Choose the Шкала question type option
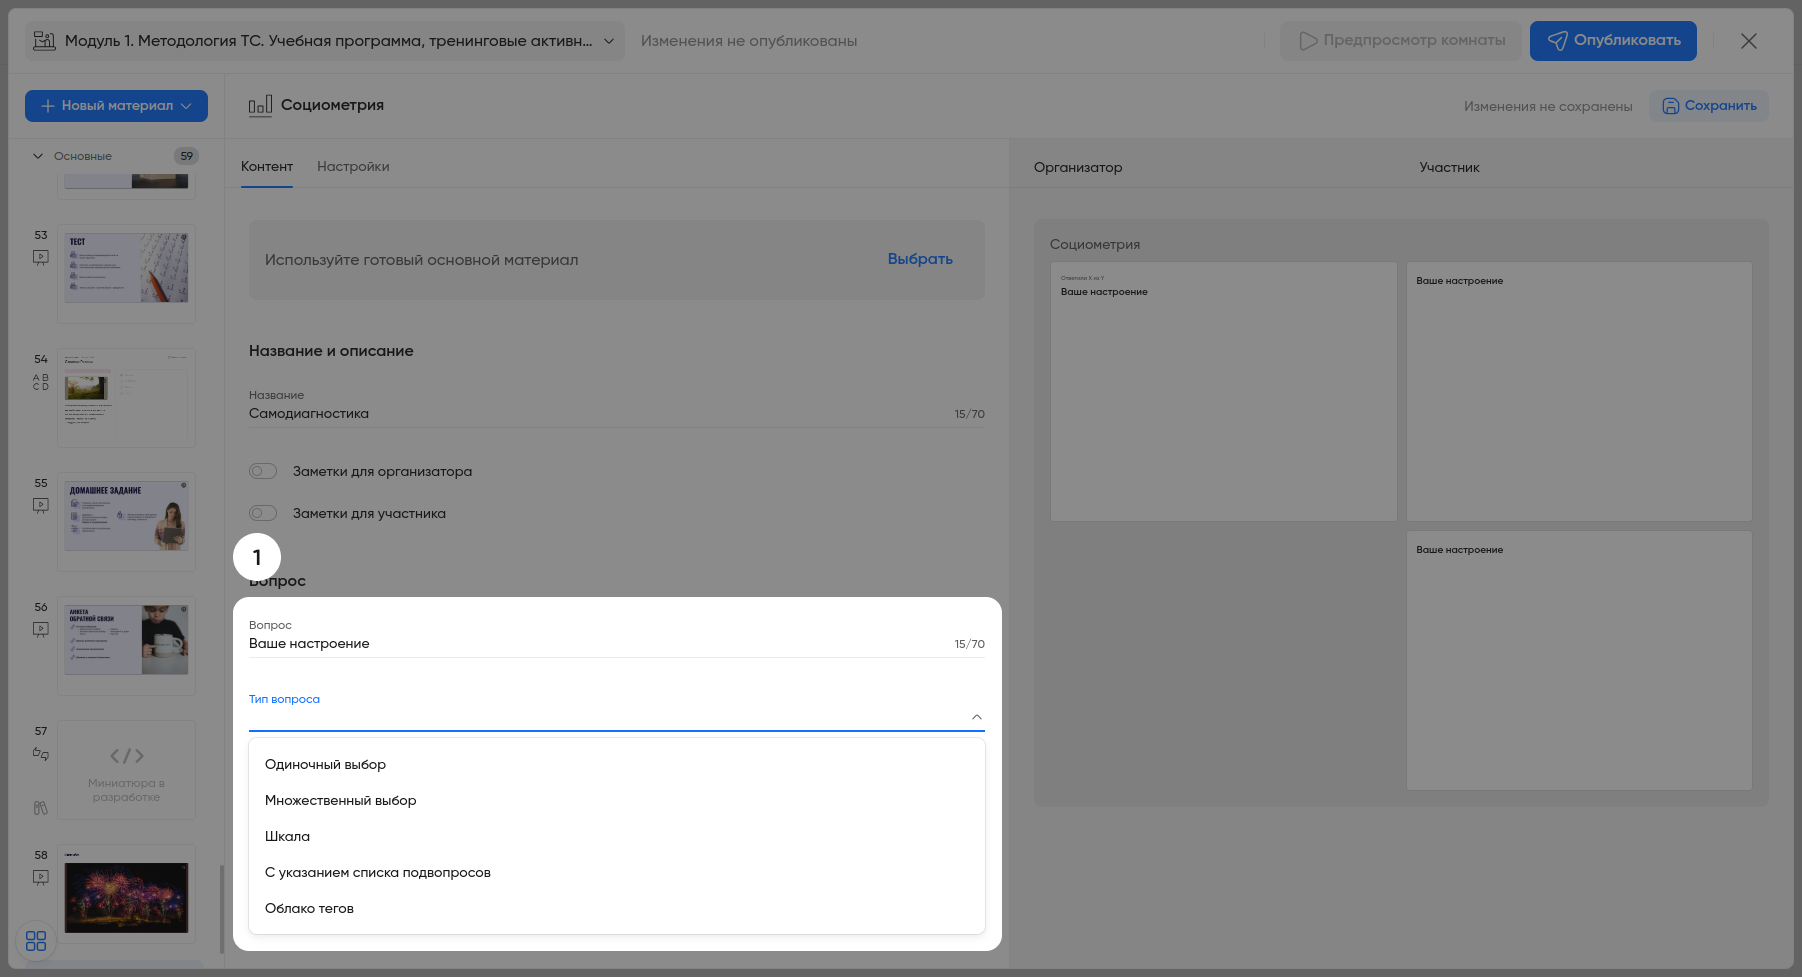 click(x=288, y=836)
